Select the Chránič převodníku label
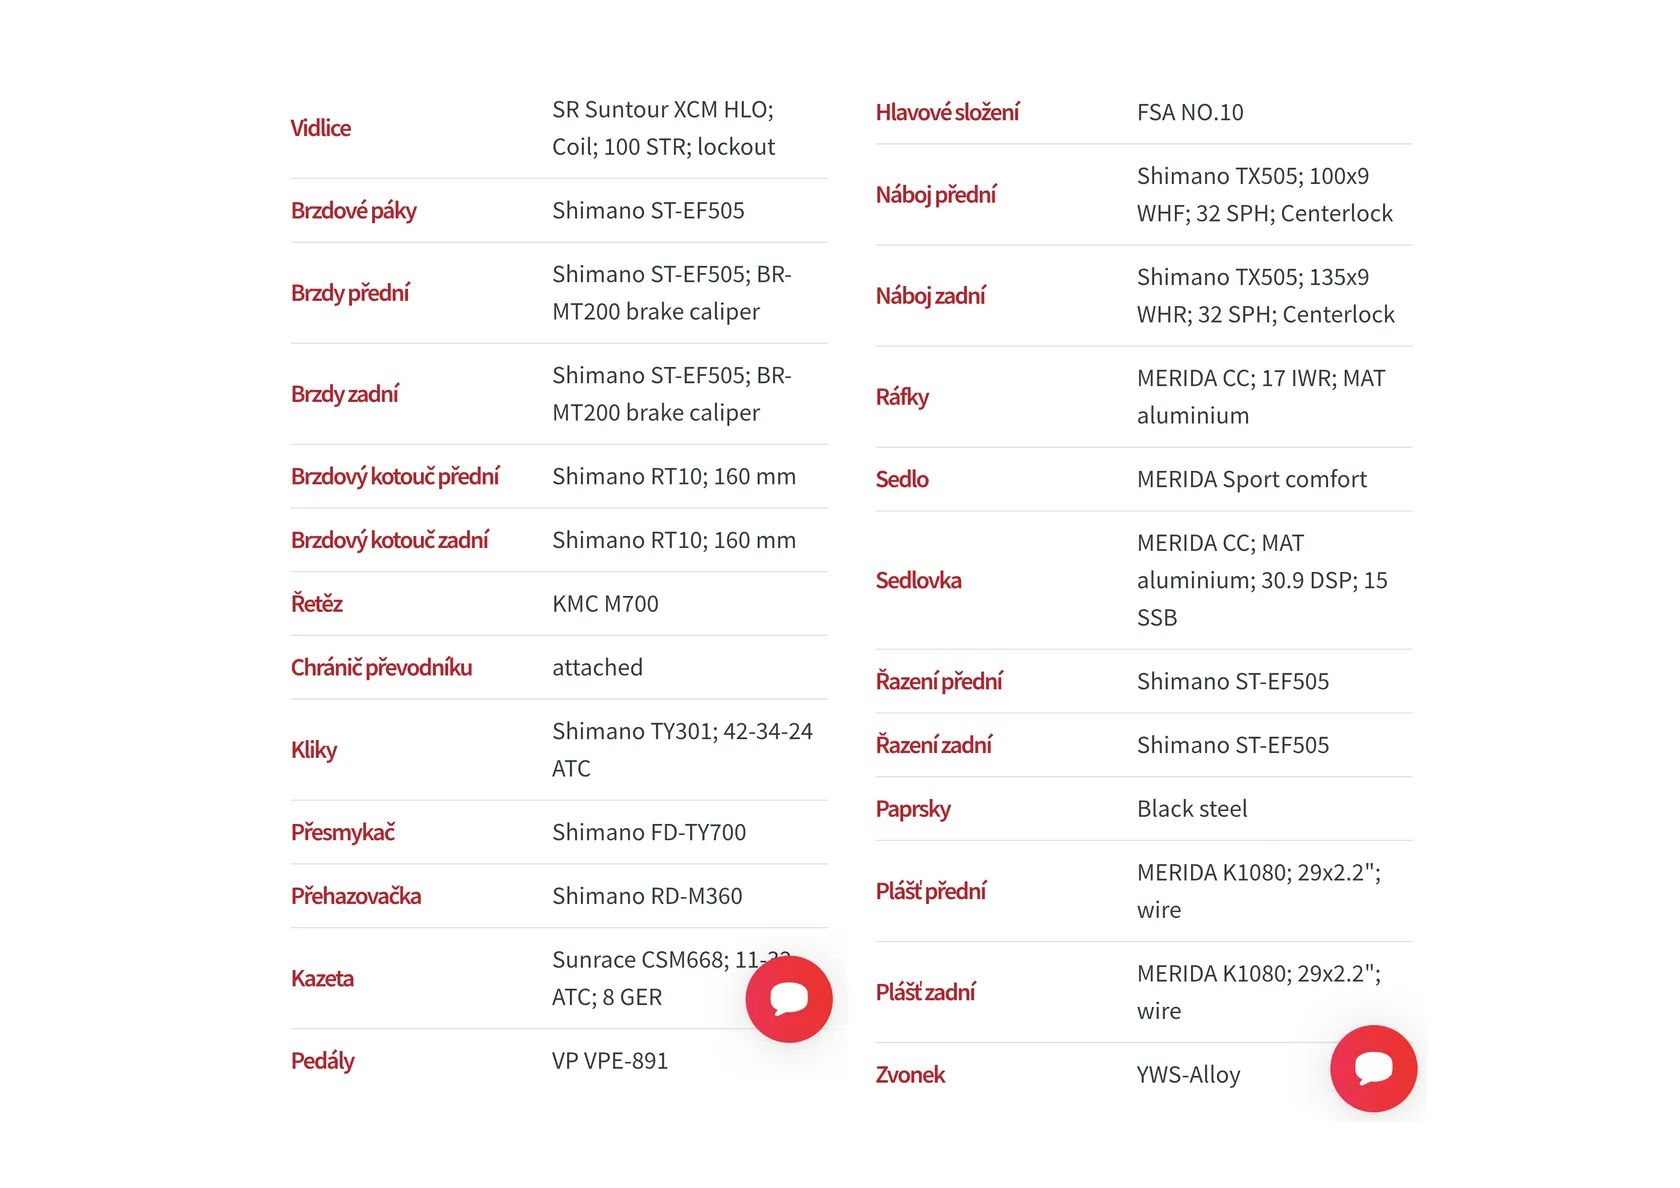This screenshot has height=1188, width=1680. tap(381, 668)
